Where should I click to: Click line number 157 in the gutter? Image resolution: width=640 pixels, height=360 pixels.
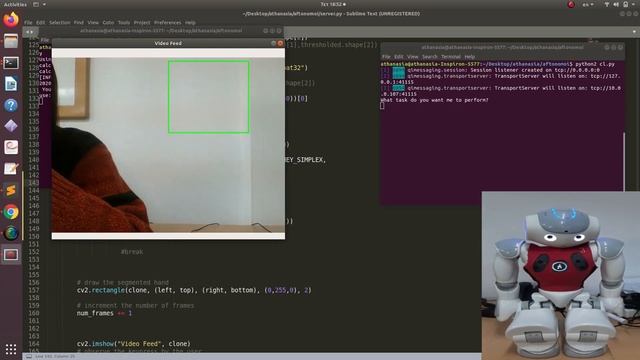coord(34,290)
